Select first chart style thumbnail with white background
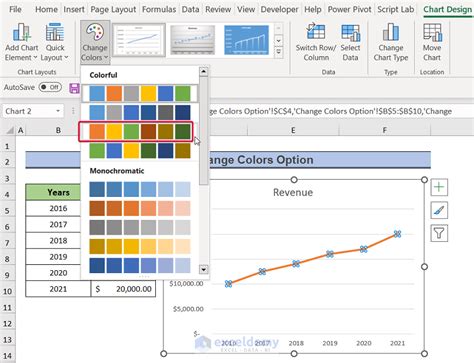This screenshot has height=363, width=474. (x=139, y=40)
